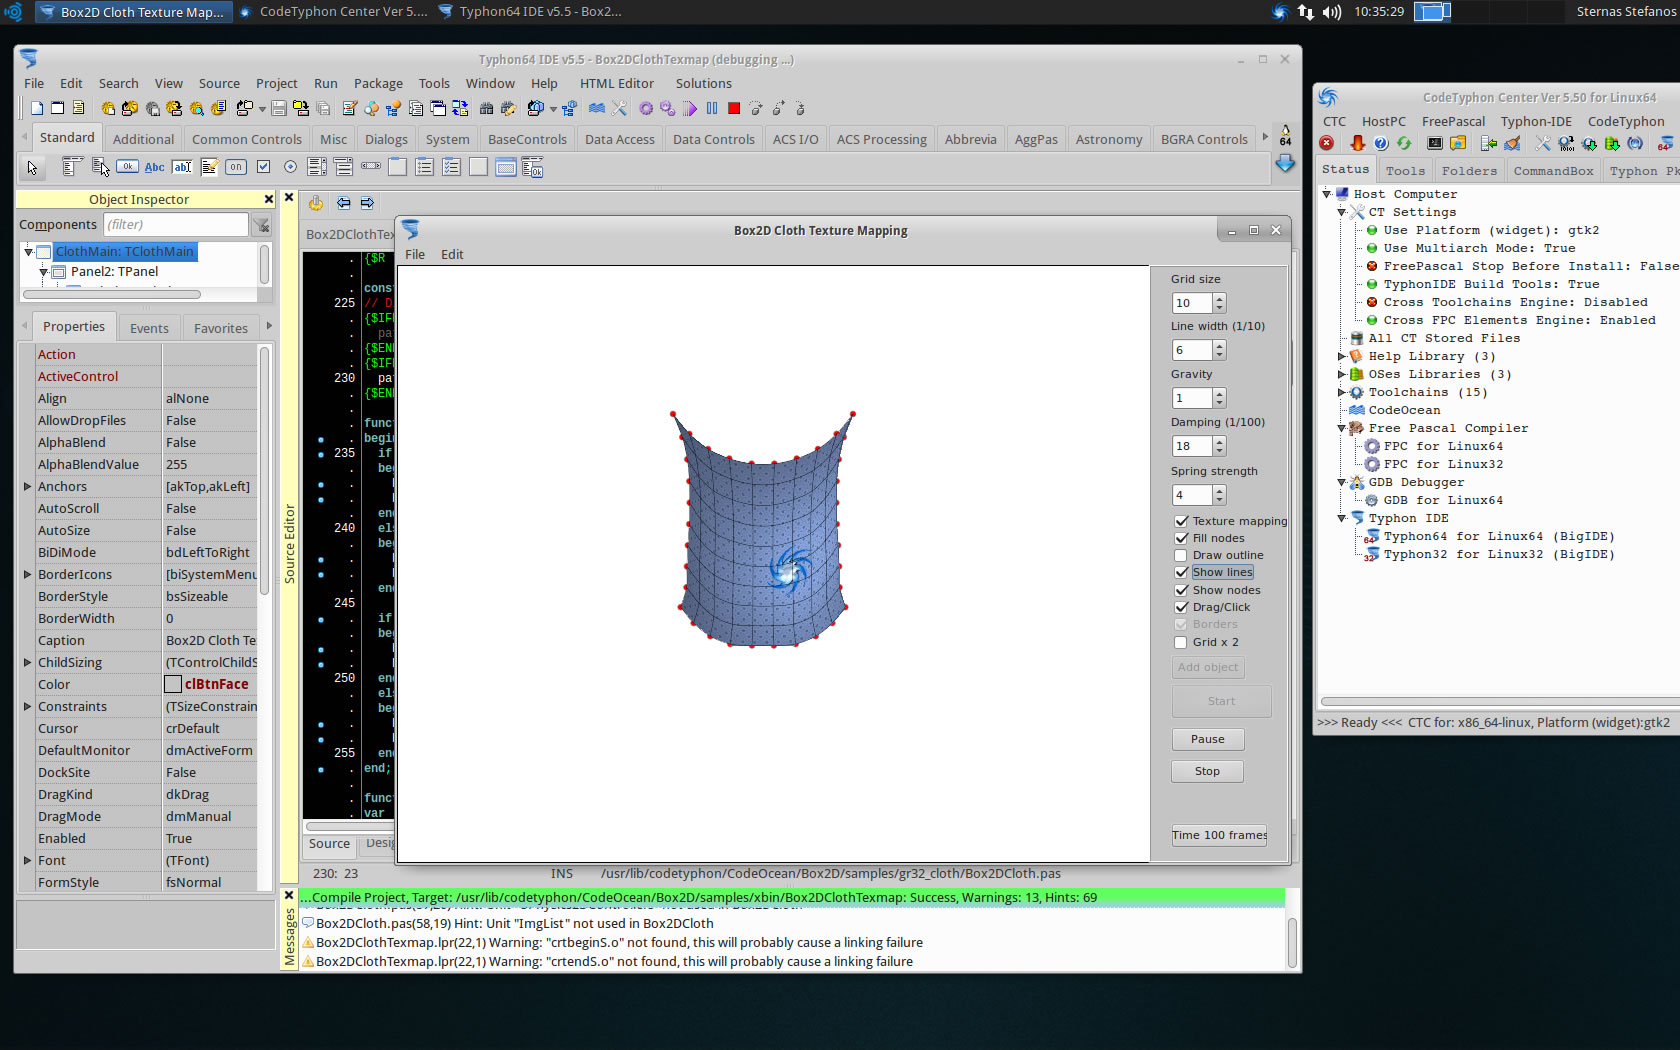Toggle the Show nodes checkbox

(x=1181, y=590)
